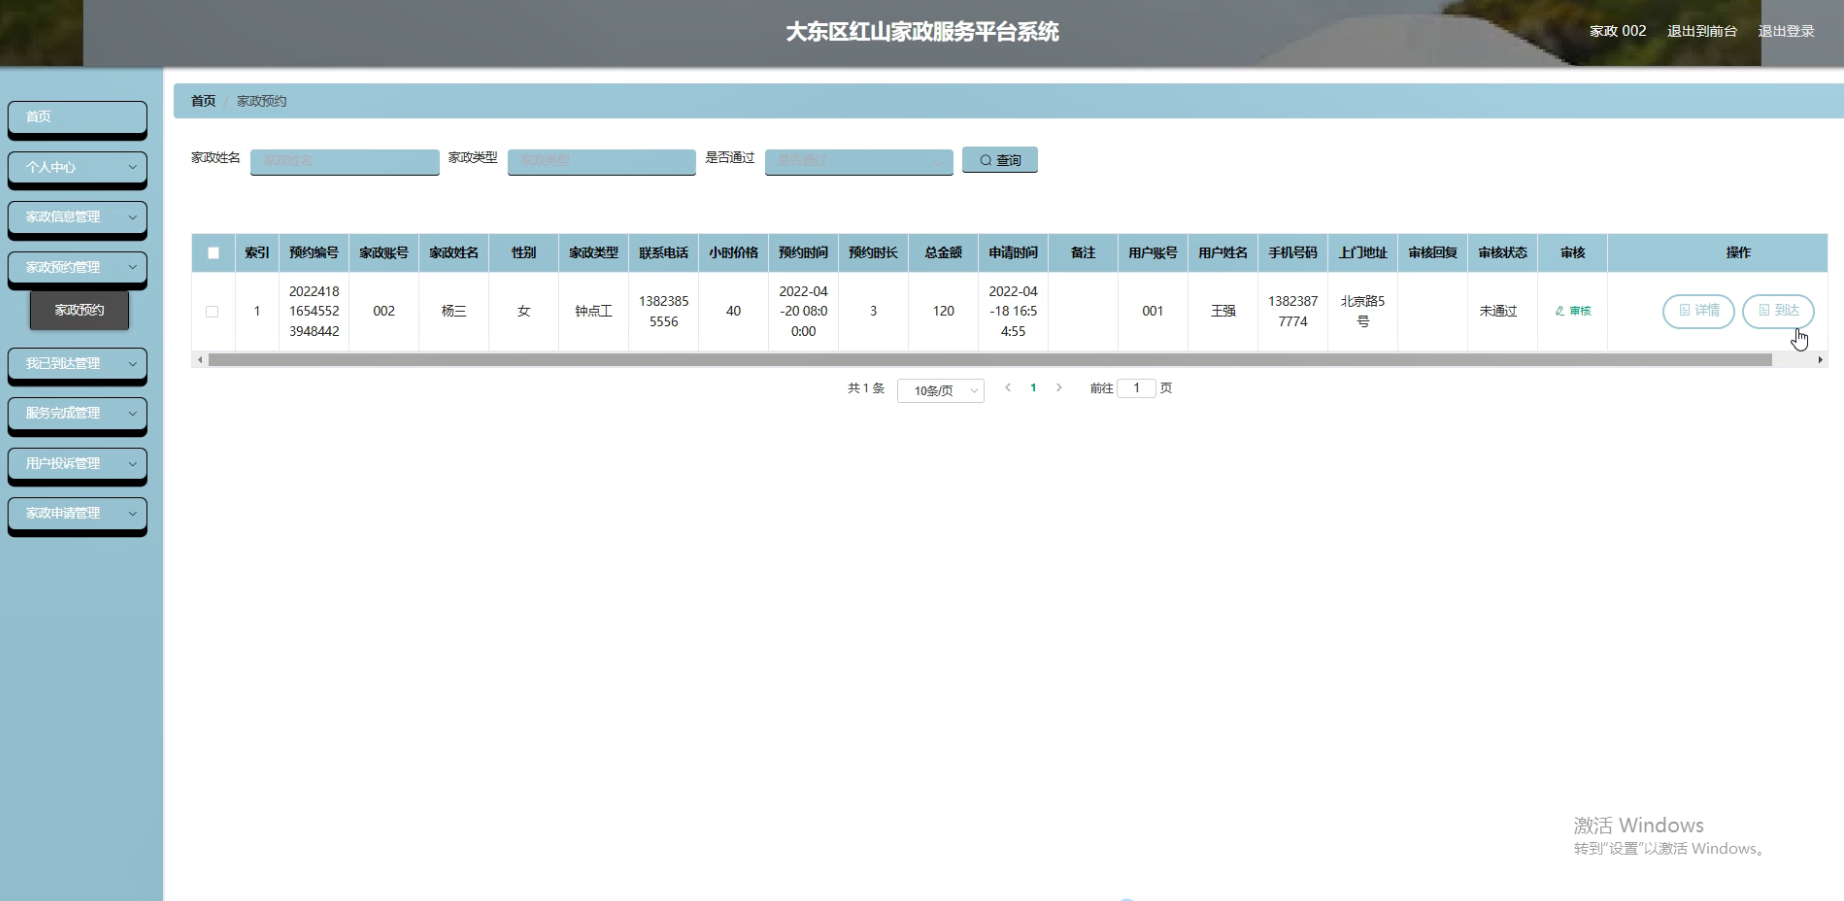
Task: Go to the previous page arrow
Action: [x=1008, y=388]
